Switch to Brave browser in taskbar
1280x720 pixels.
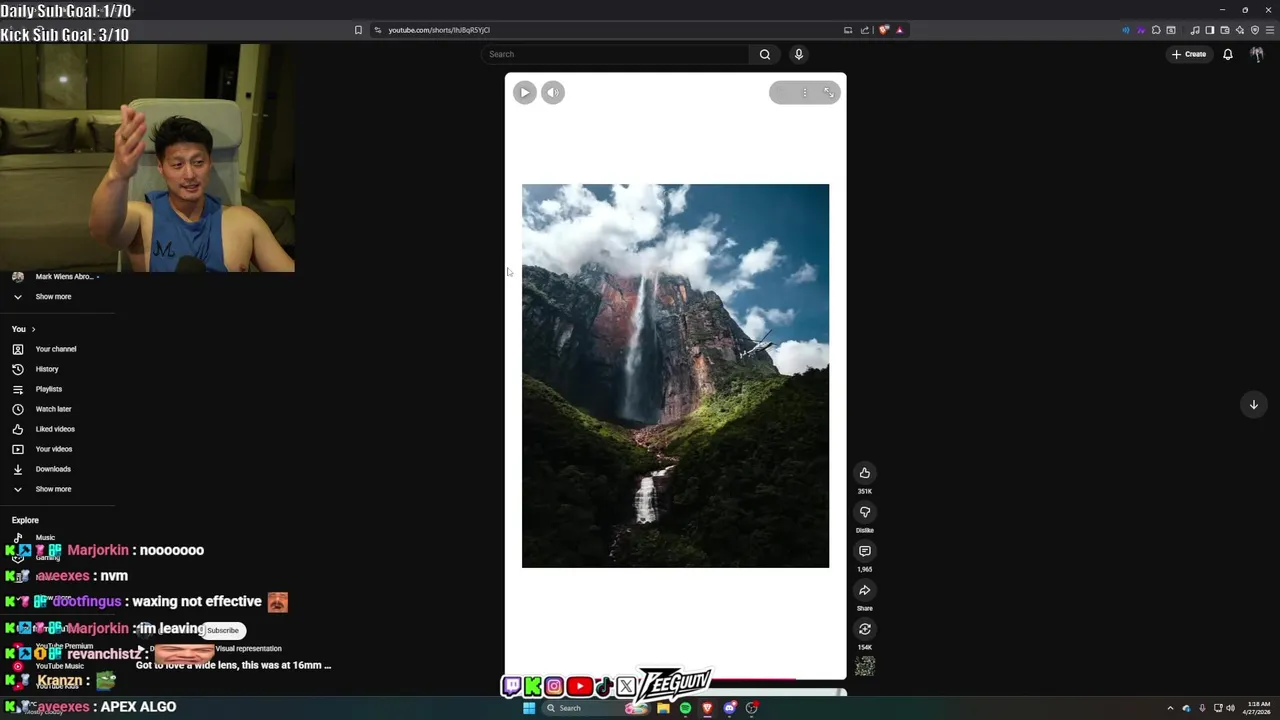click(x=707, y=708)
